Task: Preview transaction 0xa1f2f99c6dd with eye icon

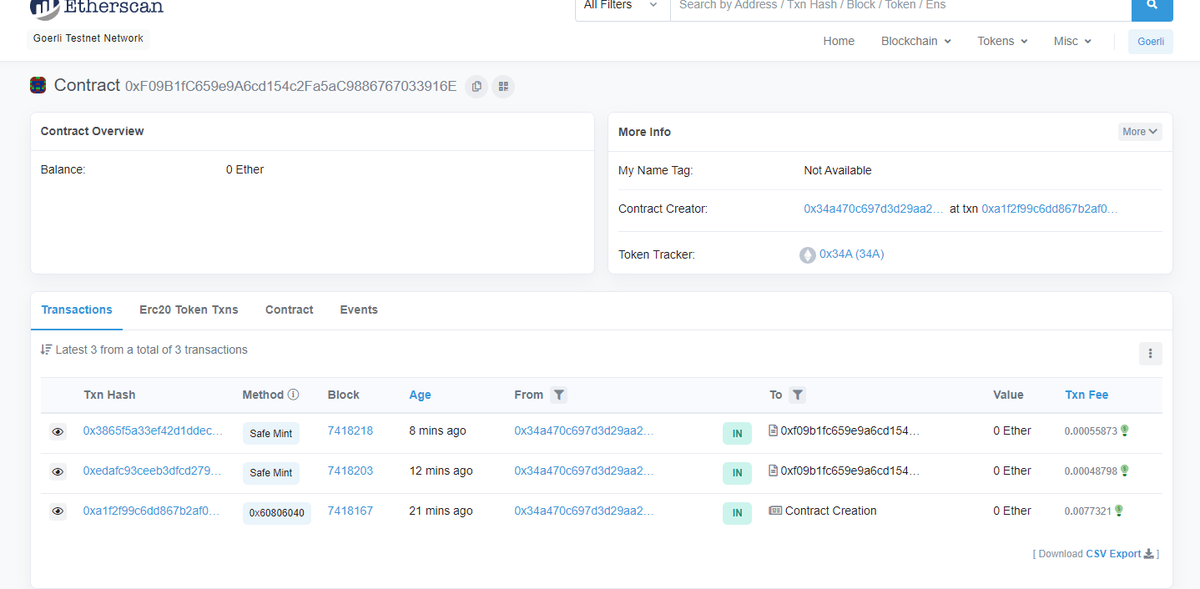Action: coord(58,512)
